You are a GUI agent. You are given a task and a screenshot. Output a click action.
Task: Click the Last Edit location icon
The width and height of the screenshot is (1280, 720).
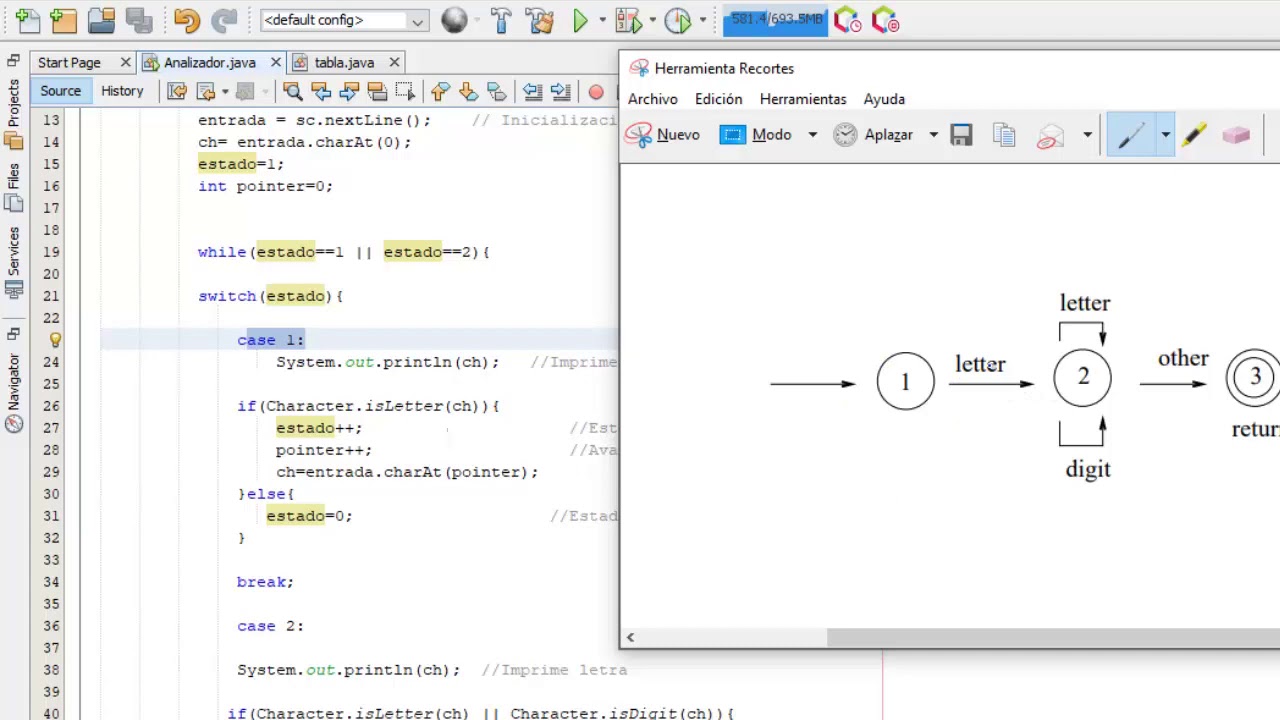[177, 92]
